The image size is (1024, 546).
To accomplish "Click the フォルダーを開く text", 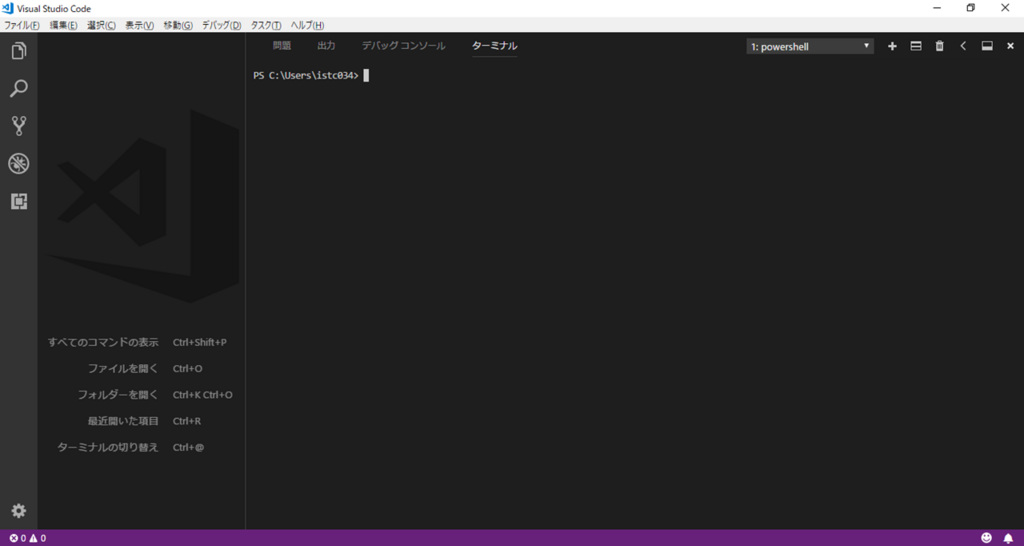I will click(118, 394).
